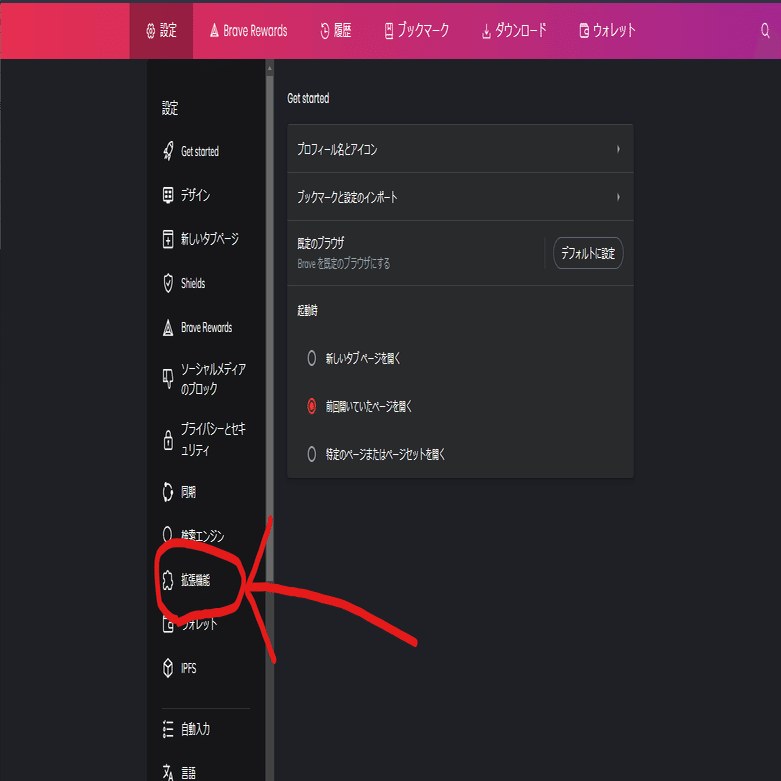Click the Brave Rewards sidebar label
This screenshot has height=781, width=781.
pos(207,327)
